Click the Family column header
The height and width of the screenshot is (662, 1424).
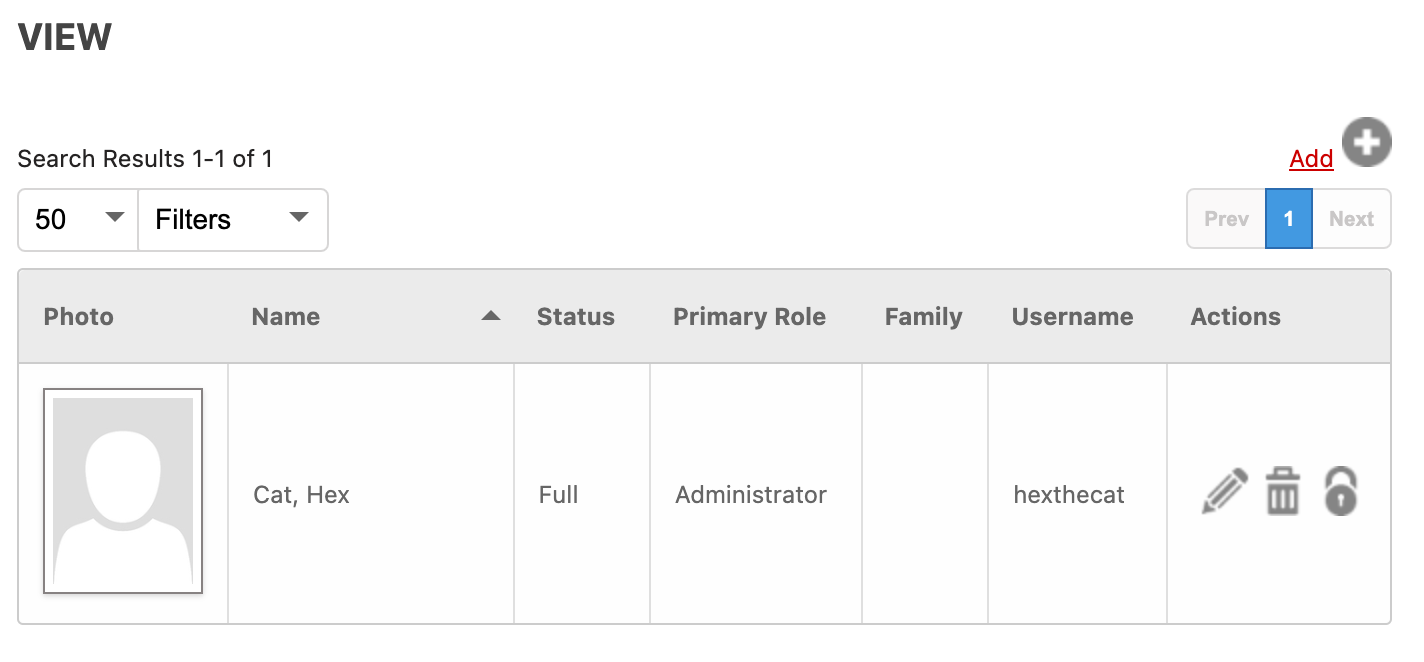[x=923, y=317]
